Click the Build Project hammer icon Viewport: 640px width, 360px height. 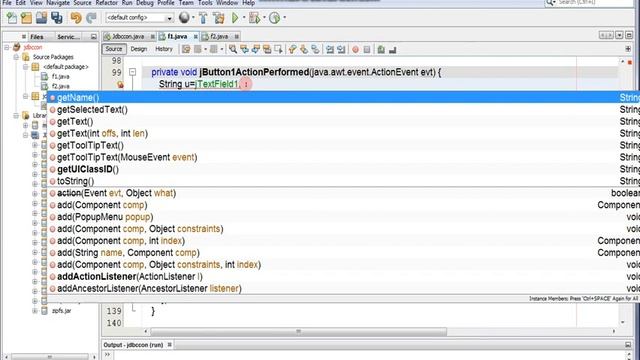point(203,18)
